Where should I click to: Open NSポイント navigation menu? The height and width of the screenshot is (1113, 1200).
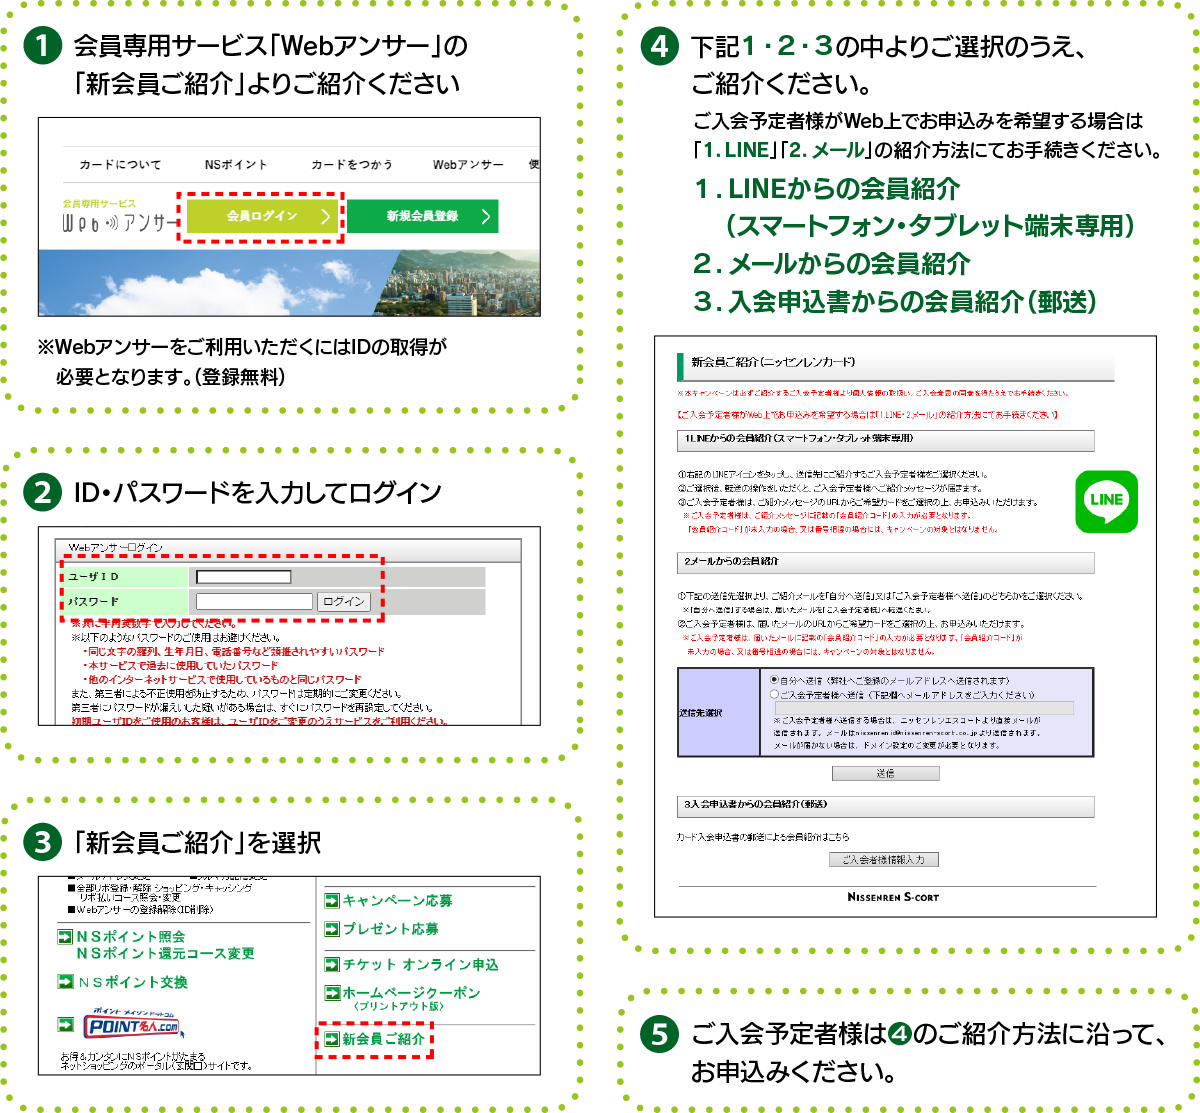coord(236,164)
